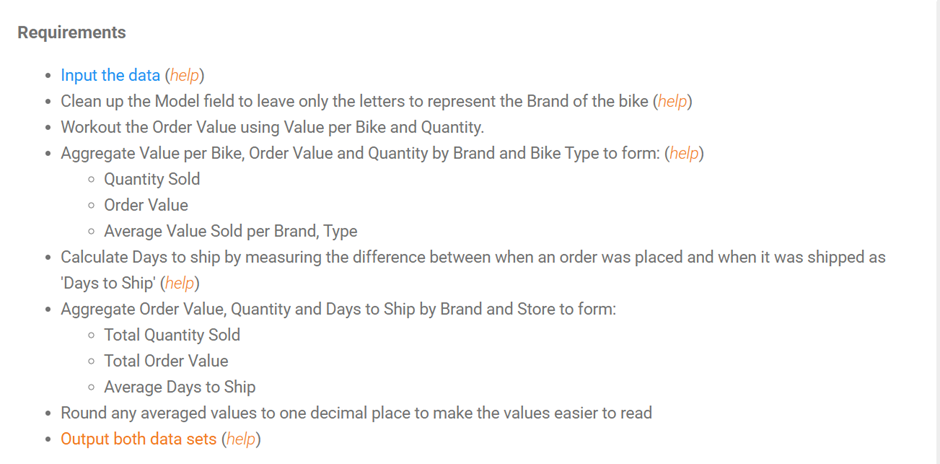Open the 'Input the data' link
This screenshot has height=464, width=940.
(x=110, y=76)
